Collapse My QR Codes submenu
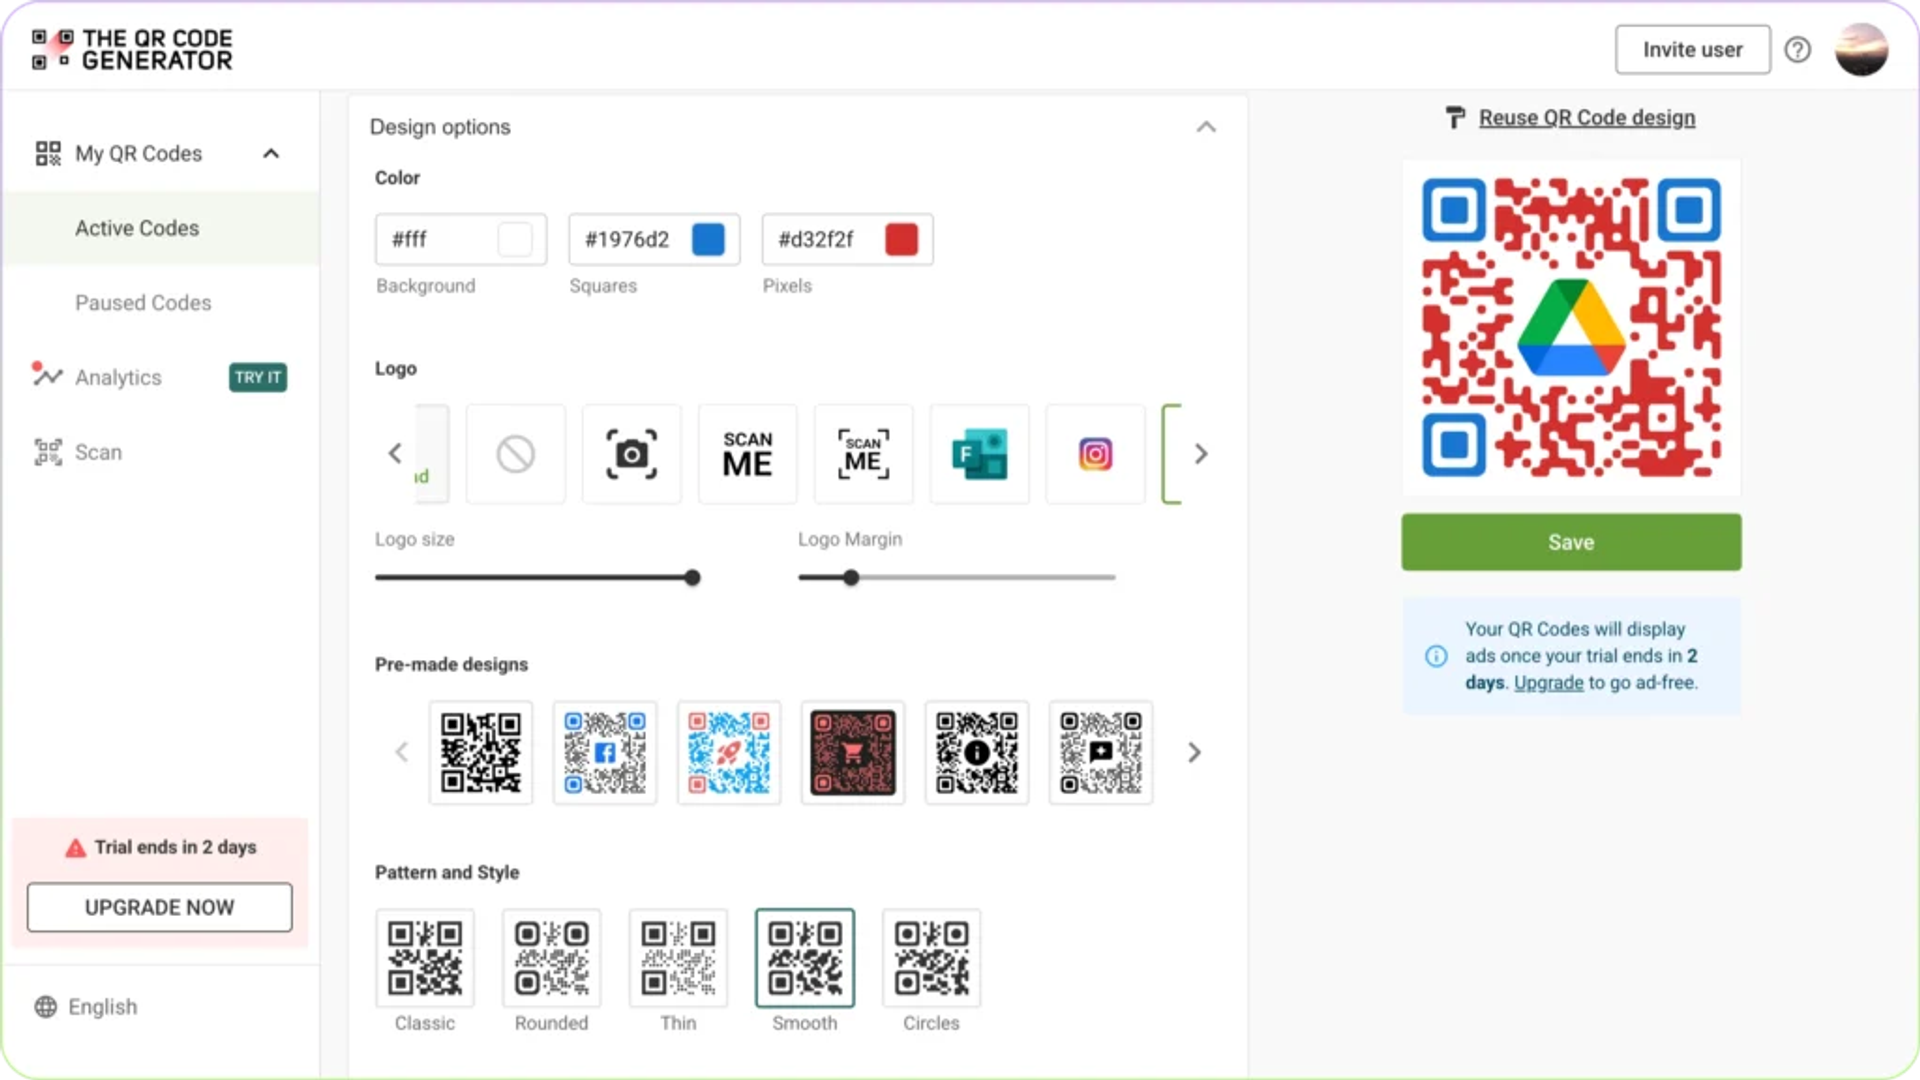This screenshot has width=1920, height=1080. (271, 153)
